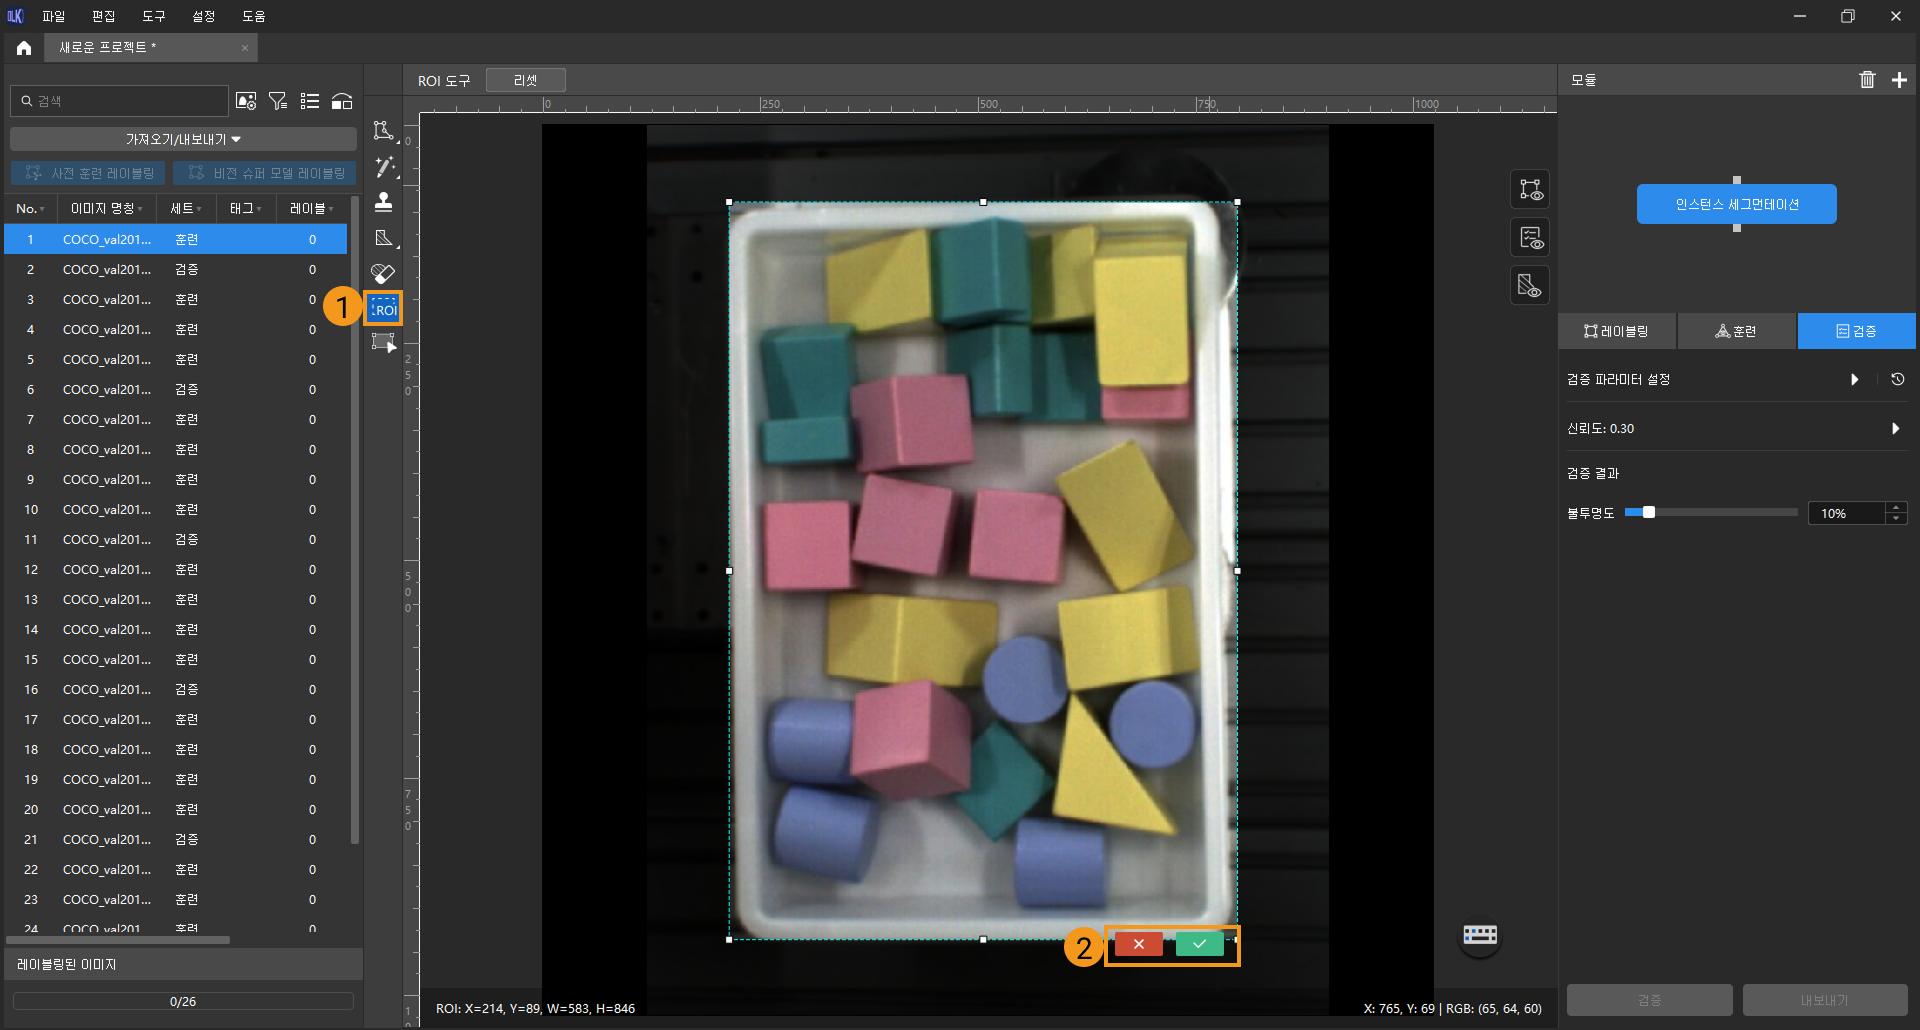1920x1030 pixels.
Task: Activate the ROI tool in the toolbar
Action: [384, 309]
